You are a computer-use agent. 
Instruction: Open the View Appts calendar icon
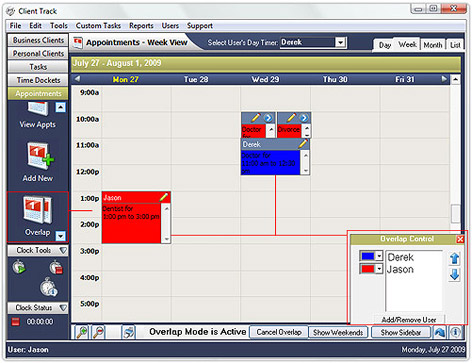pos(38,110)
